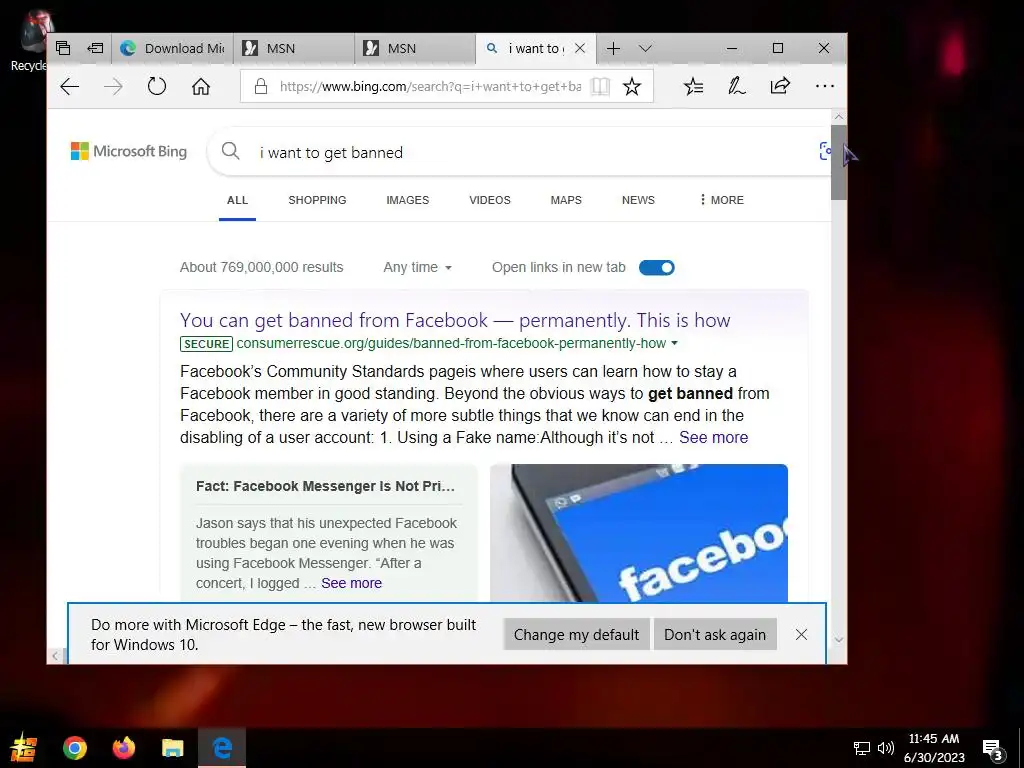The height and width of the screenshot is (768, 1024).
Task: Click See more in the Jason Facebook snippet
Action: [x=351, y=583]
